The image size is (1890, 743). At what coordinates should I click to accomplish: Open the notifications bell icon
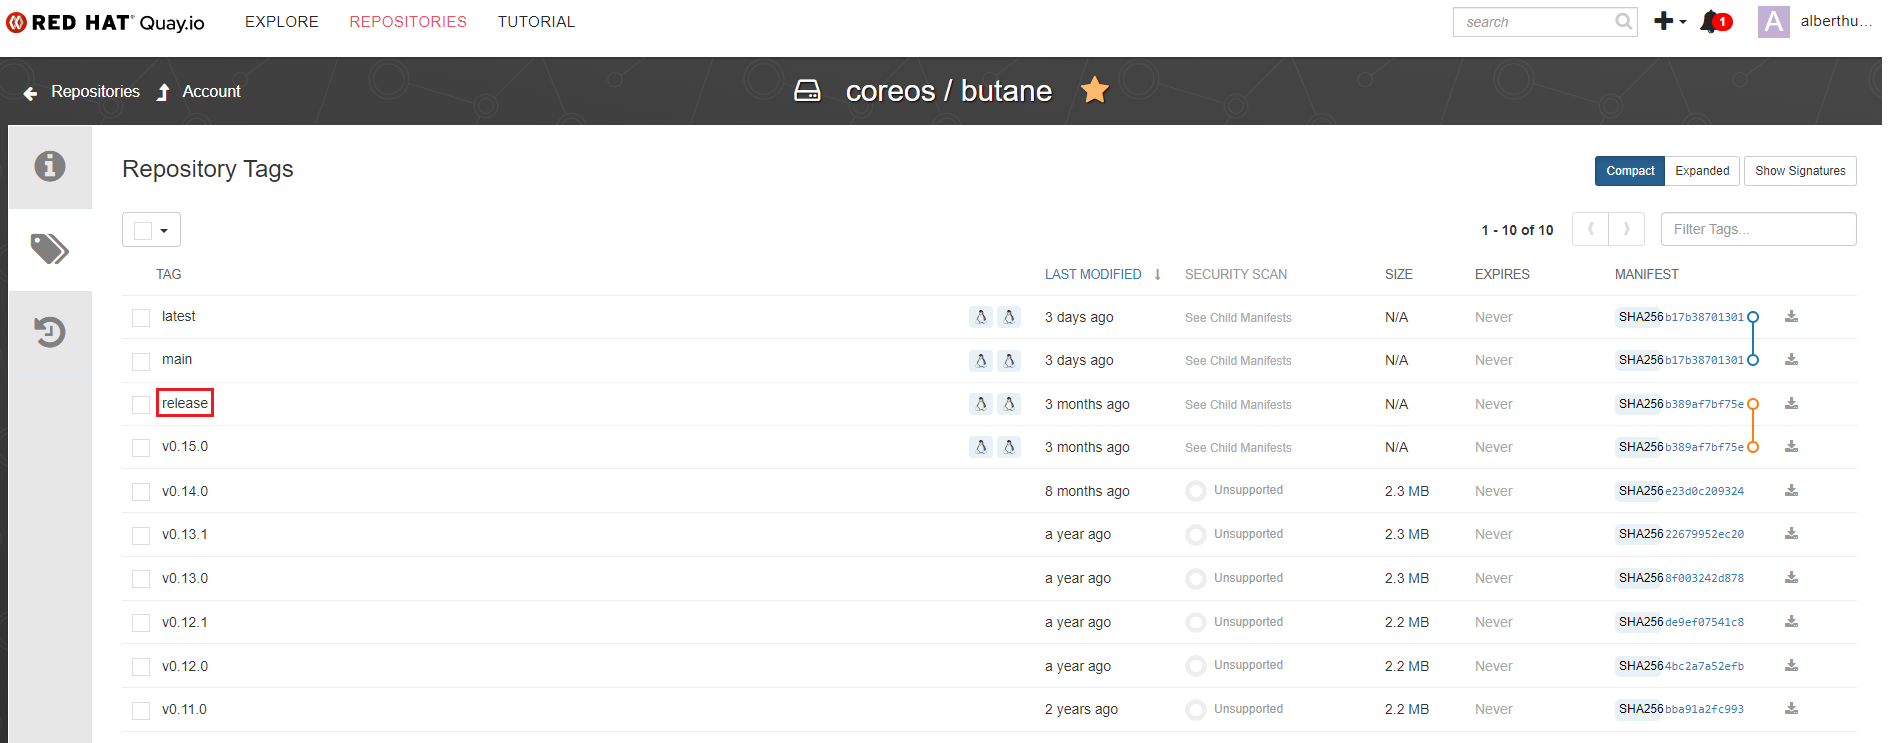pyautogui.click(x=1711, y=21)
